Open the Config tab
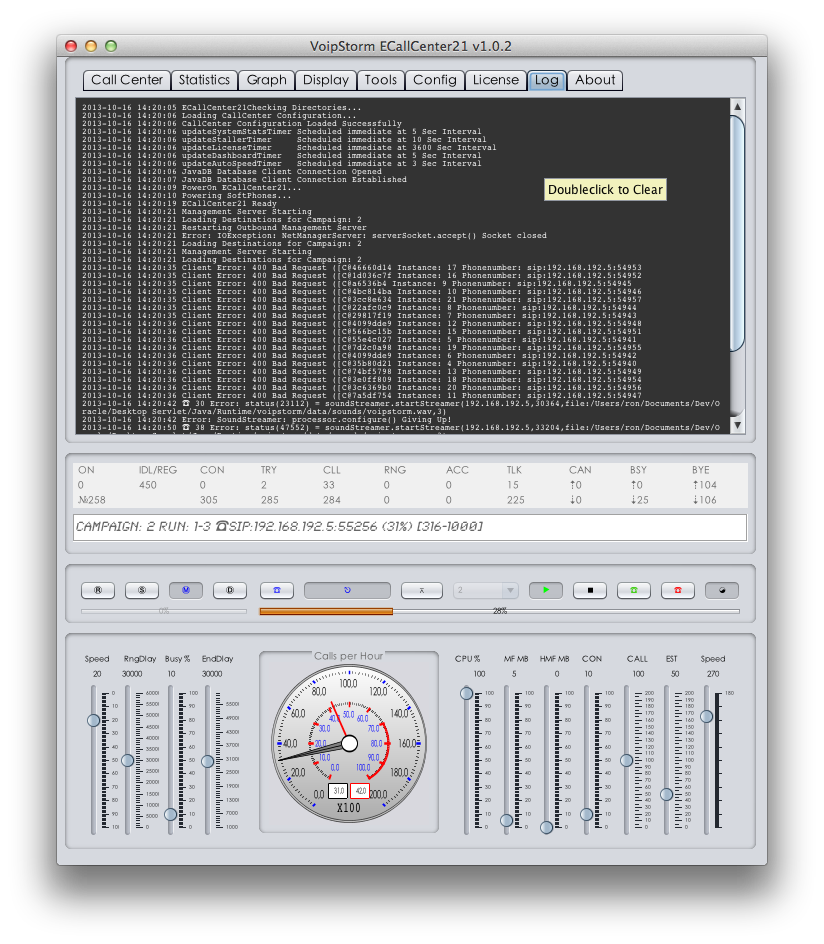Image resolution: width=824 pixels, height=944 pixels. 435,80
